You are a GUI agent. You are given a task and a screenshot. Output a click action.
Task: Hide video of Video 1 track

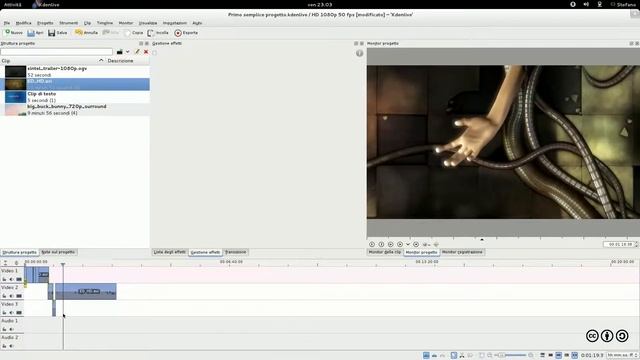tap(19, 279)
